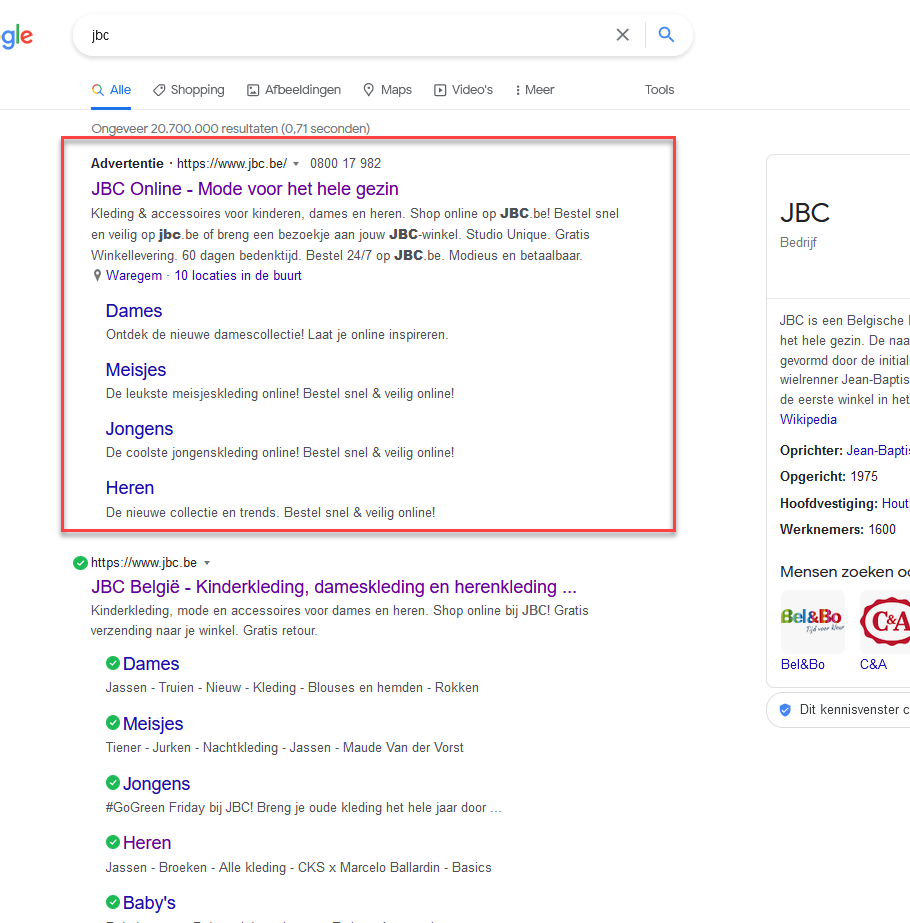Open the organic Dames sitelink

151,663
